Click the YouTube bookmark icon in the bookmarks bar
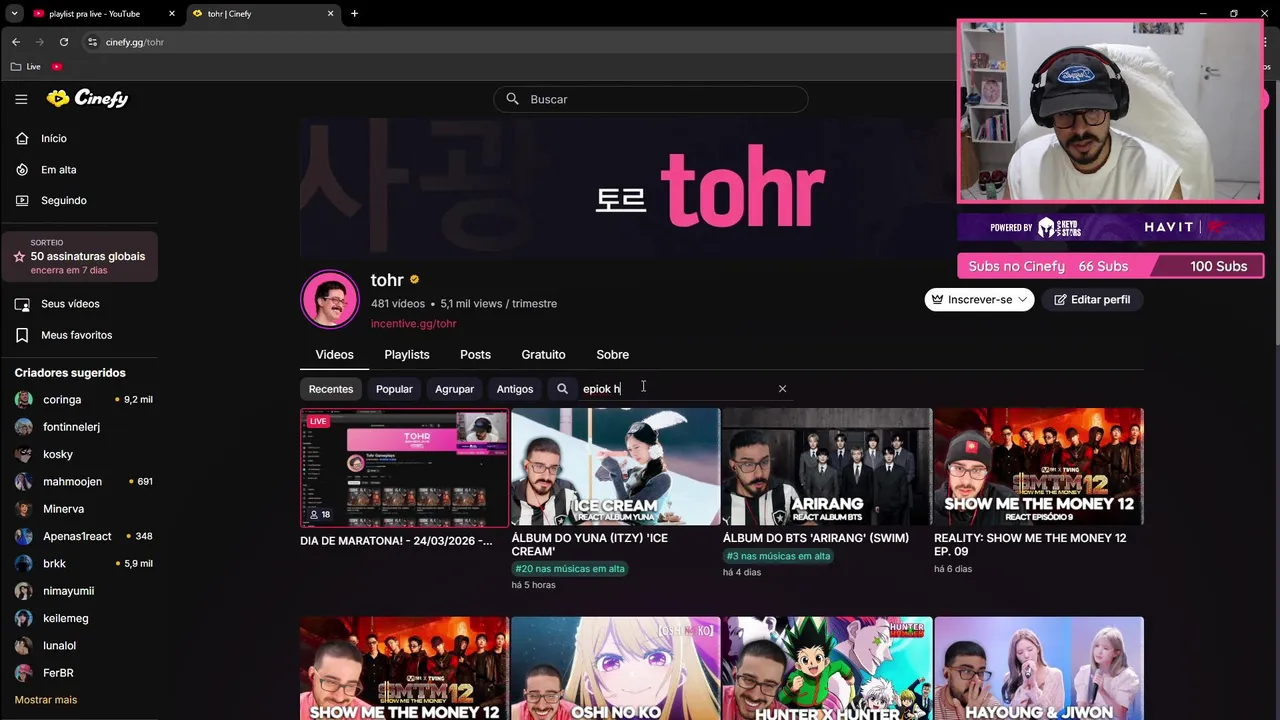This screenshot has height=720, width=1280. coord(57,66)
